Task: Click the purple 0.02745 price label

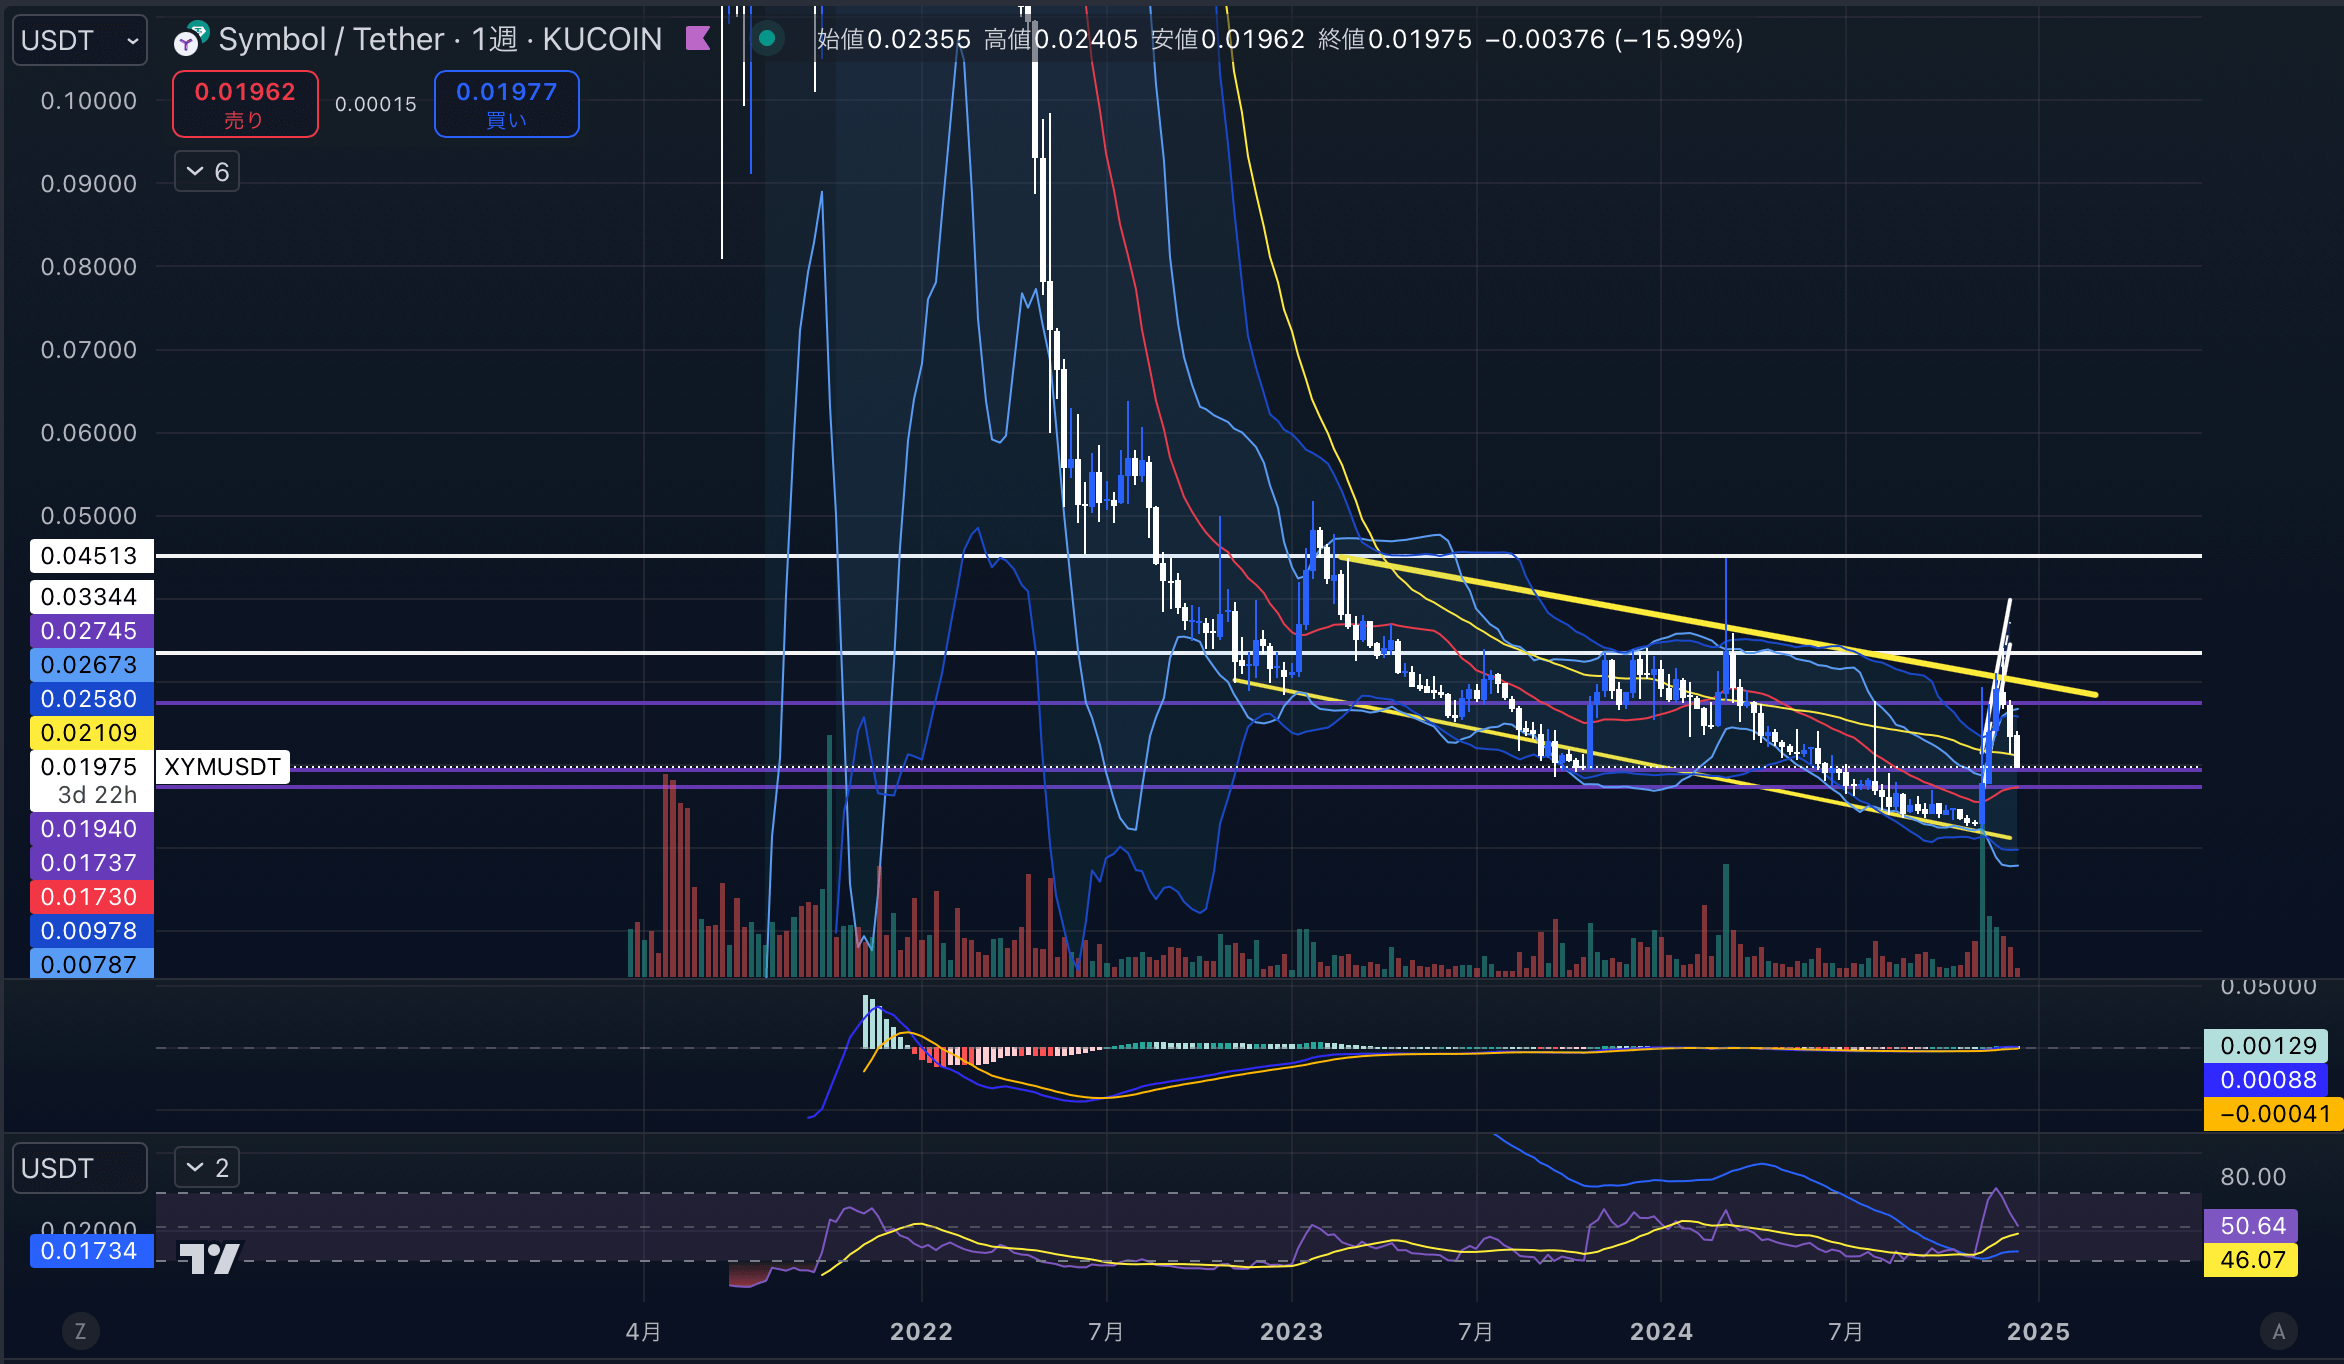Action: pos(91,631)
